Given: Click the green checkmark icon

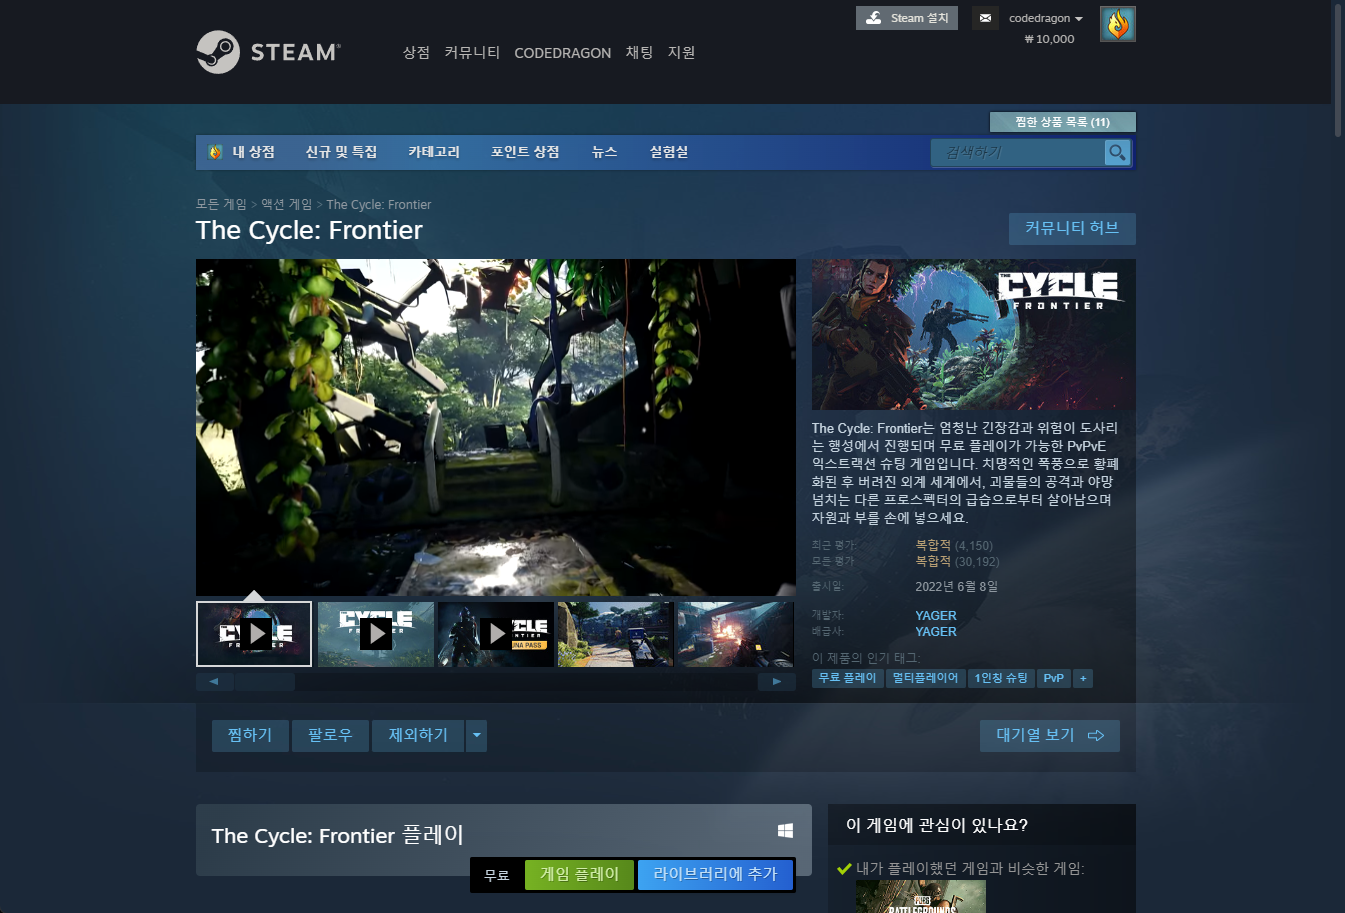Looking at the screenshot, I should pyautogui.click(x=844, y=868).
